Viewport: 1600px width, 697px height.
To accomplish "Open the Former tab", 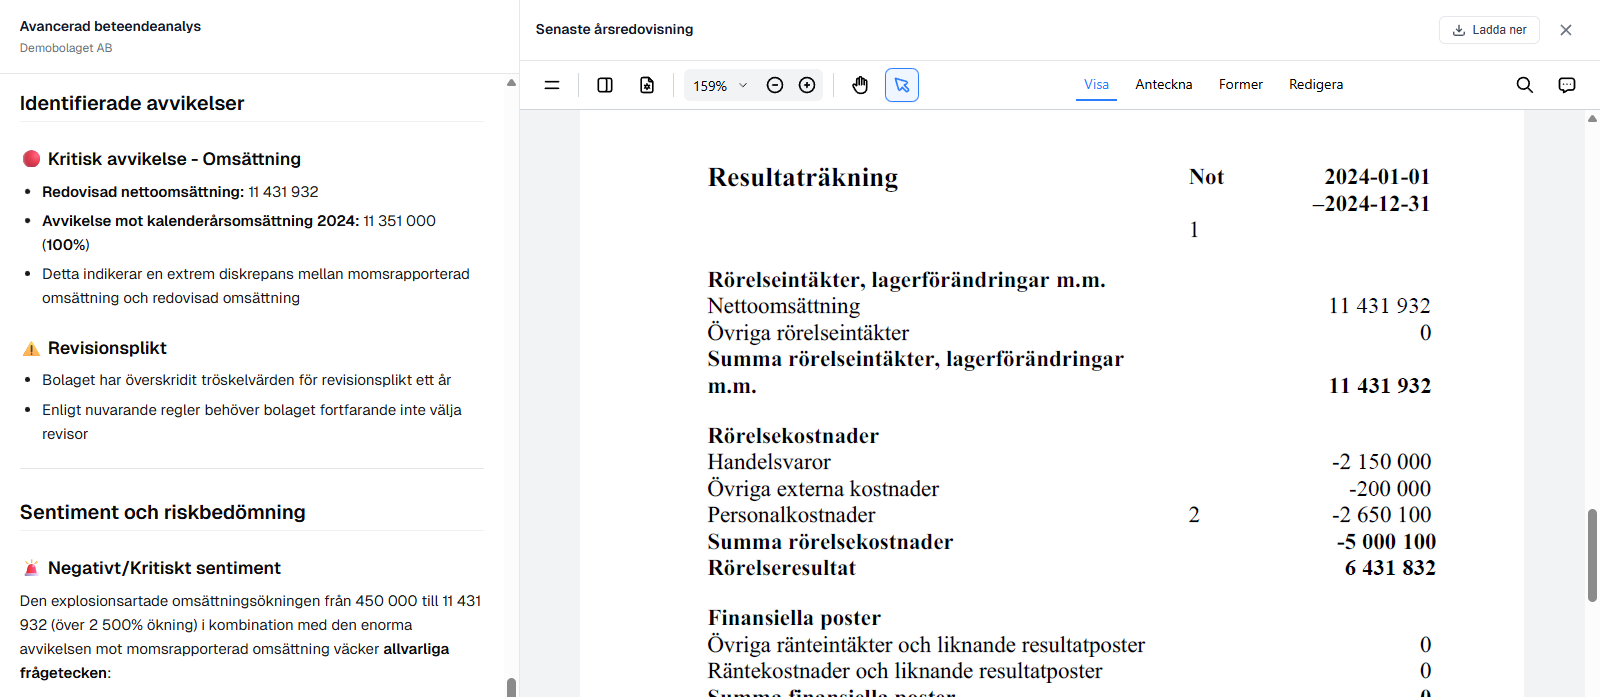I will 1240,85.
